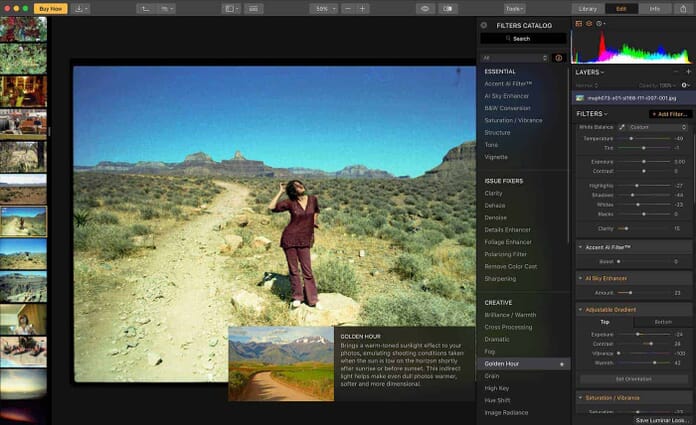Image resolution: width=696 pixels, height=425 pixels.
Task: Open the panel layout dropdown icon
Action: (x=232, y=8)
